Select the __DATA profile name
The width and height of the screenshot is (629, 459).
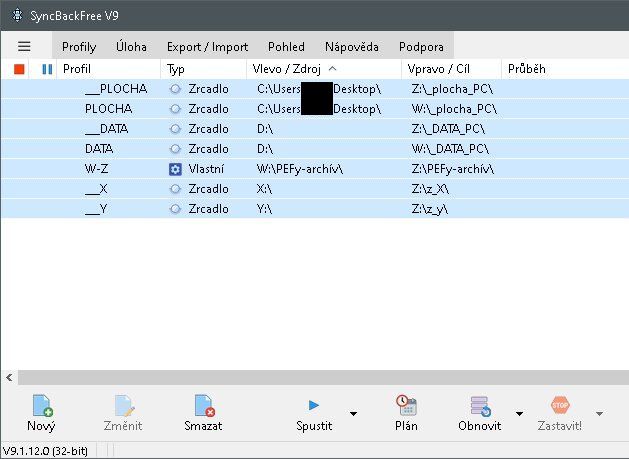[x=106, y=129]
